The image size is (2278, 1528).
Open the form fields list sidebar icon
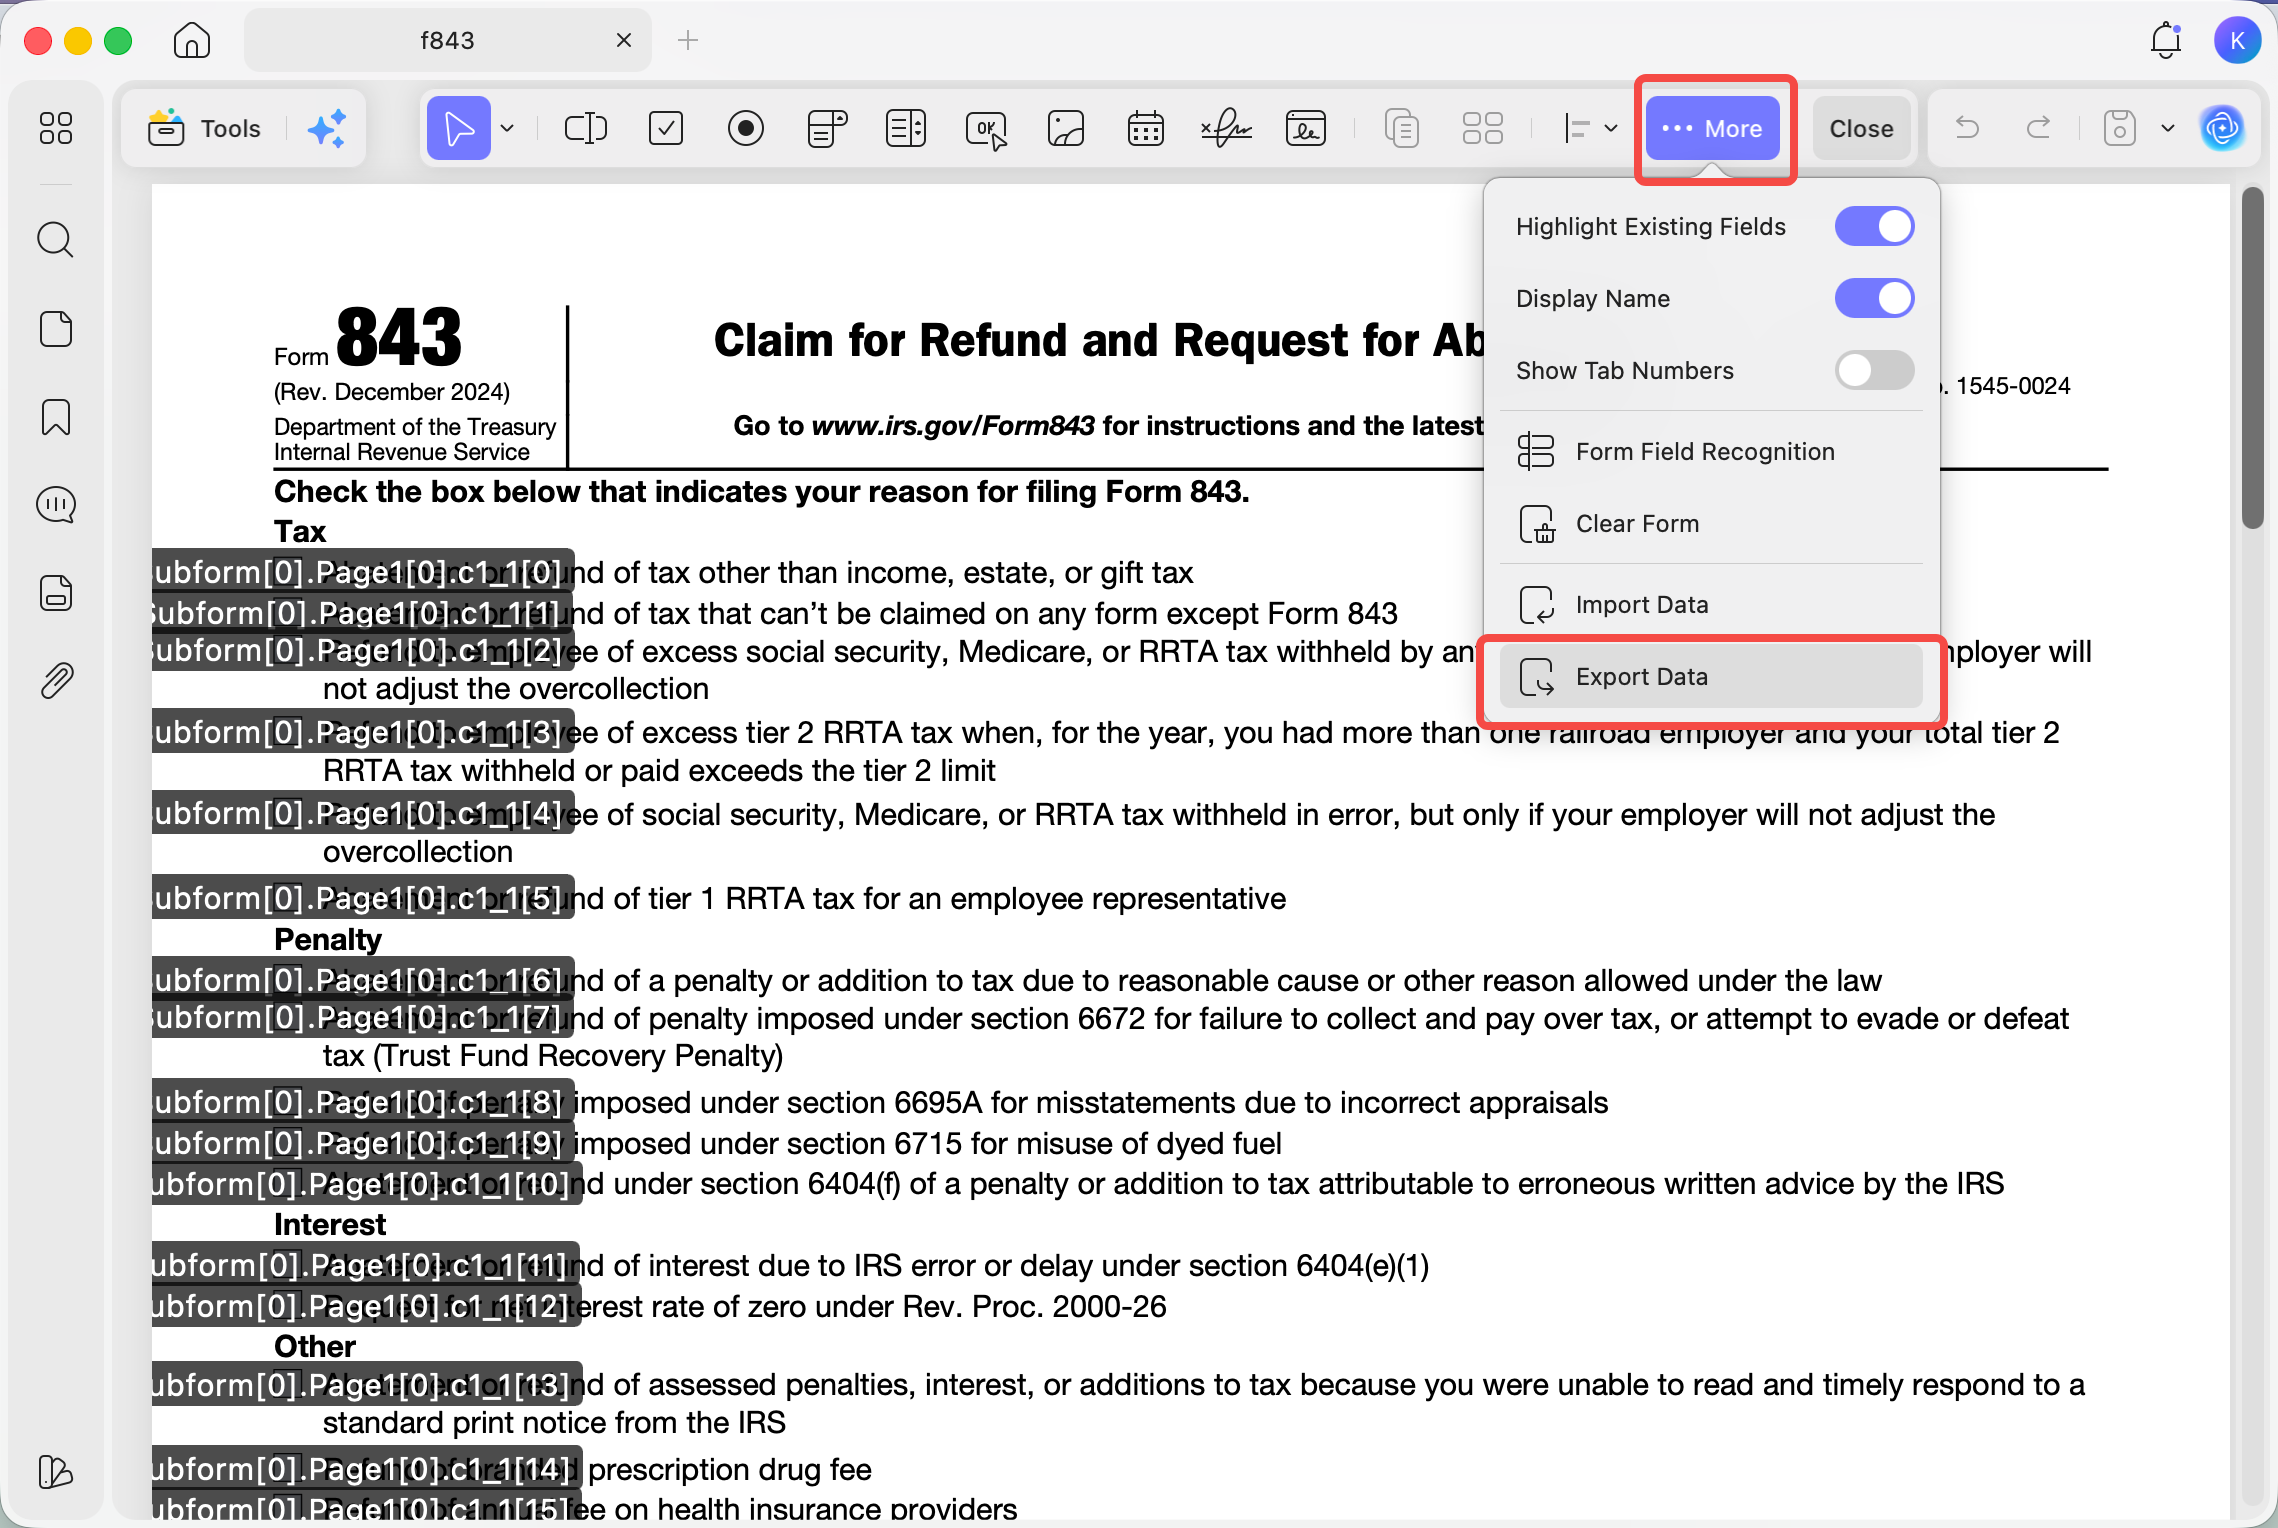(56, 593)
